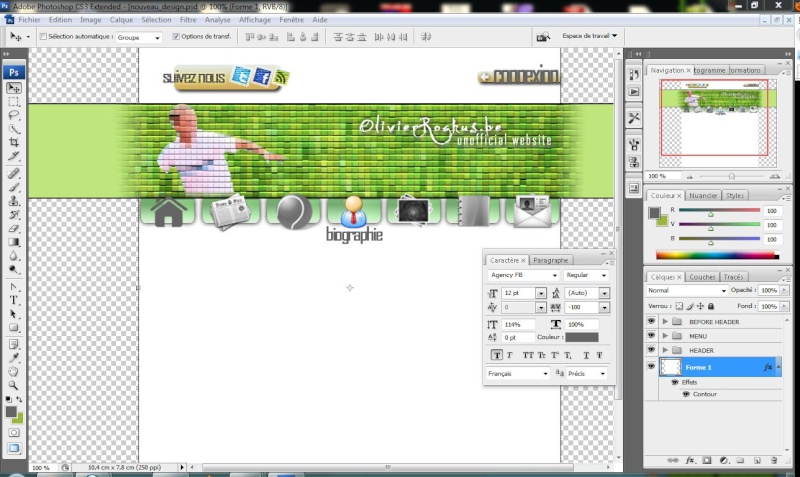Toggle underline text style
Screen dimensions: 800x477
tap(586, 355)
